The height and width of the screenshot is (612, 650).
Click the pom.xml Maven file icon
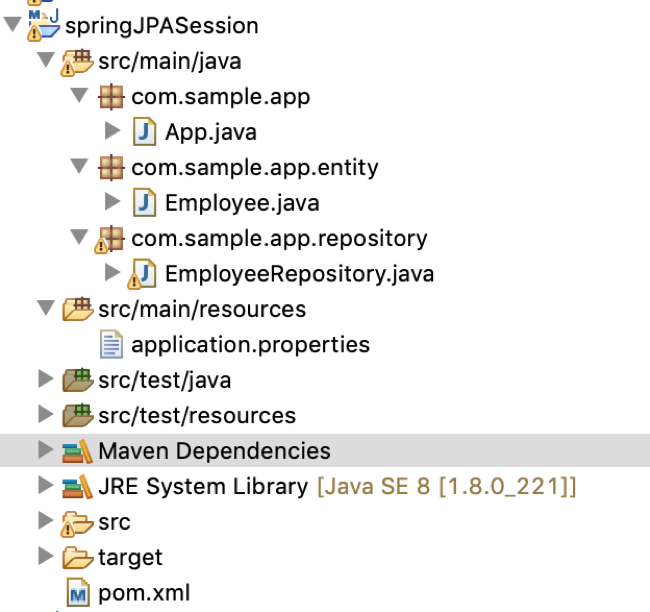click(x=78, y=592)
